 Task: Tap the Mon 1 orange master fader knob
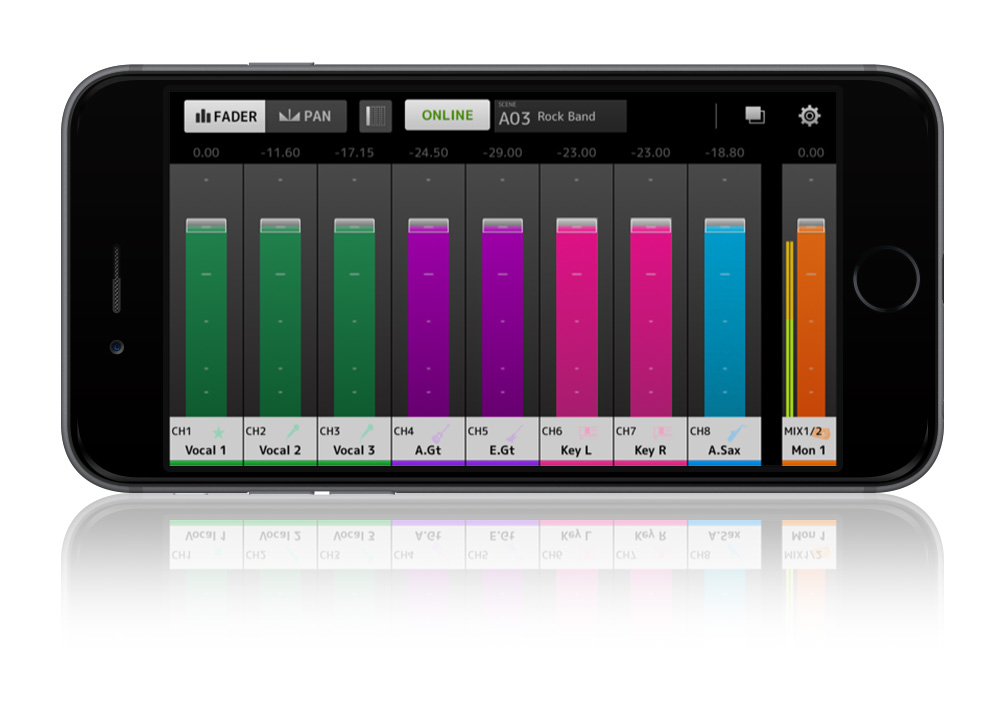pos(811,225)
